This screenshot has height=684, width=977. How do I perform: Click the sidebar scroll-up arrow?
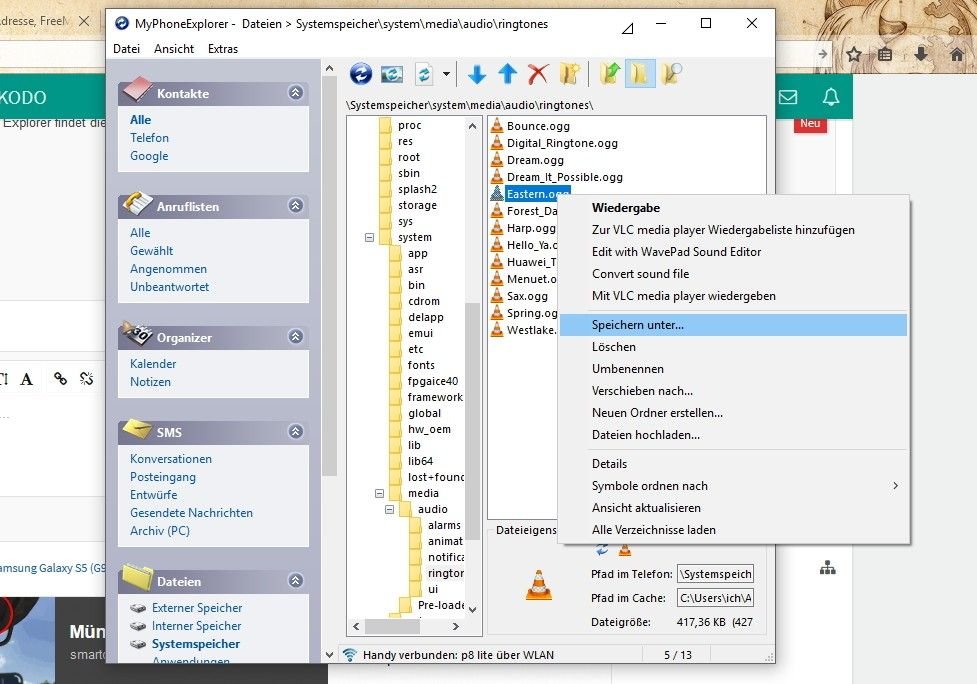tap(330, 69)
